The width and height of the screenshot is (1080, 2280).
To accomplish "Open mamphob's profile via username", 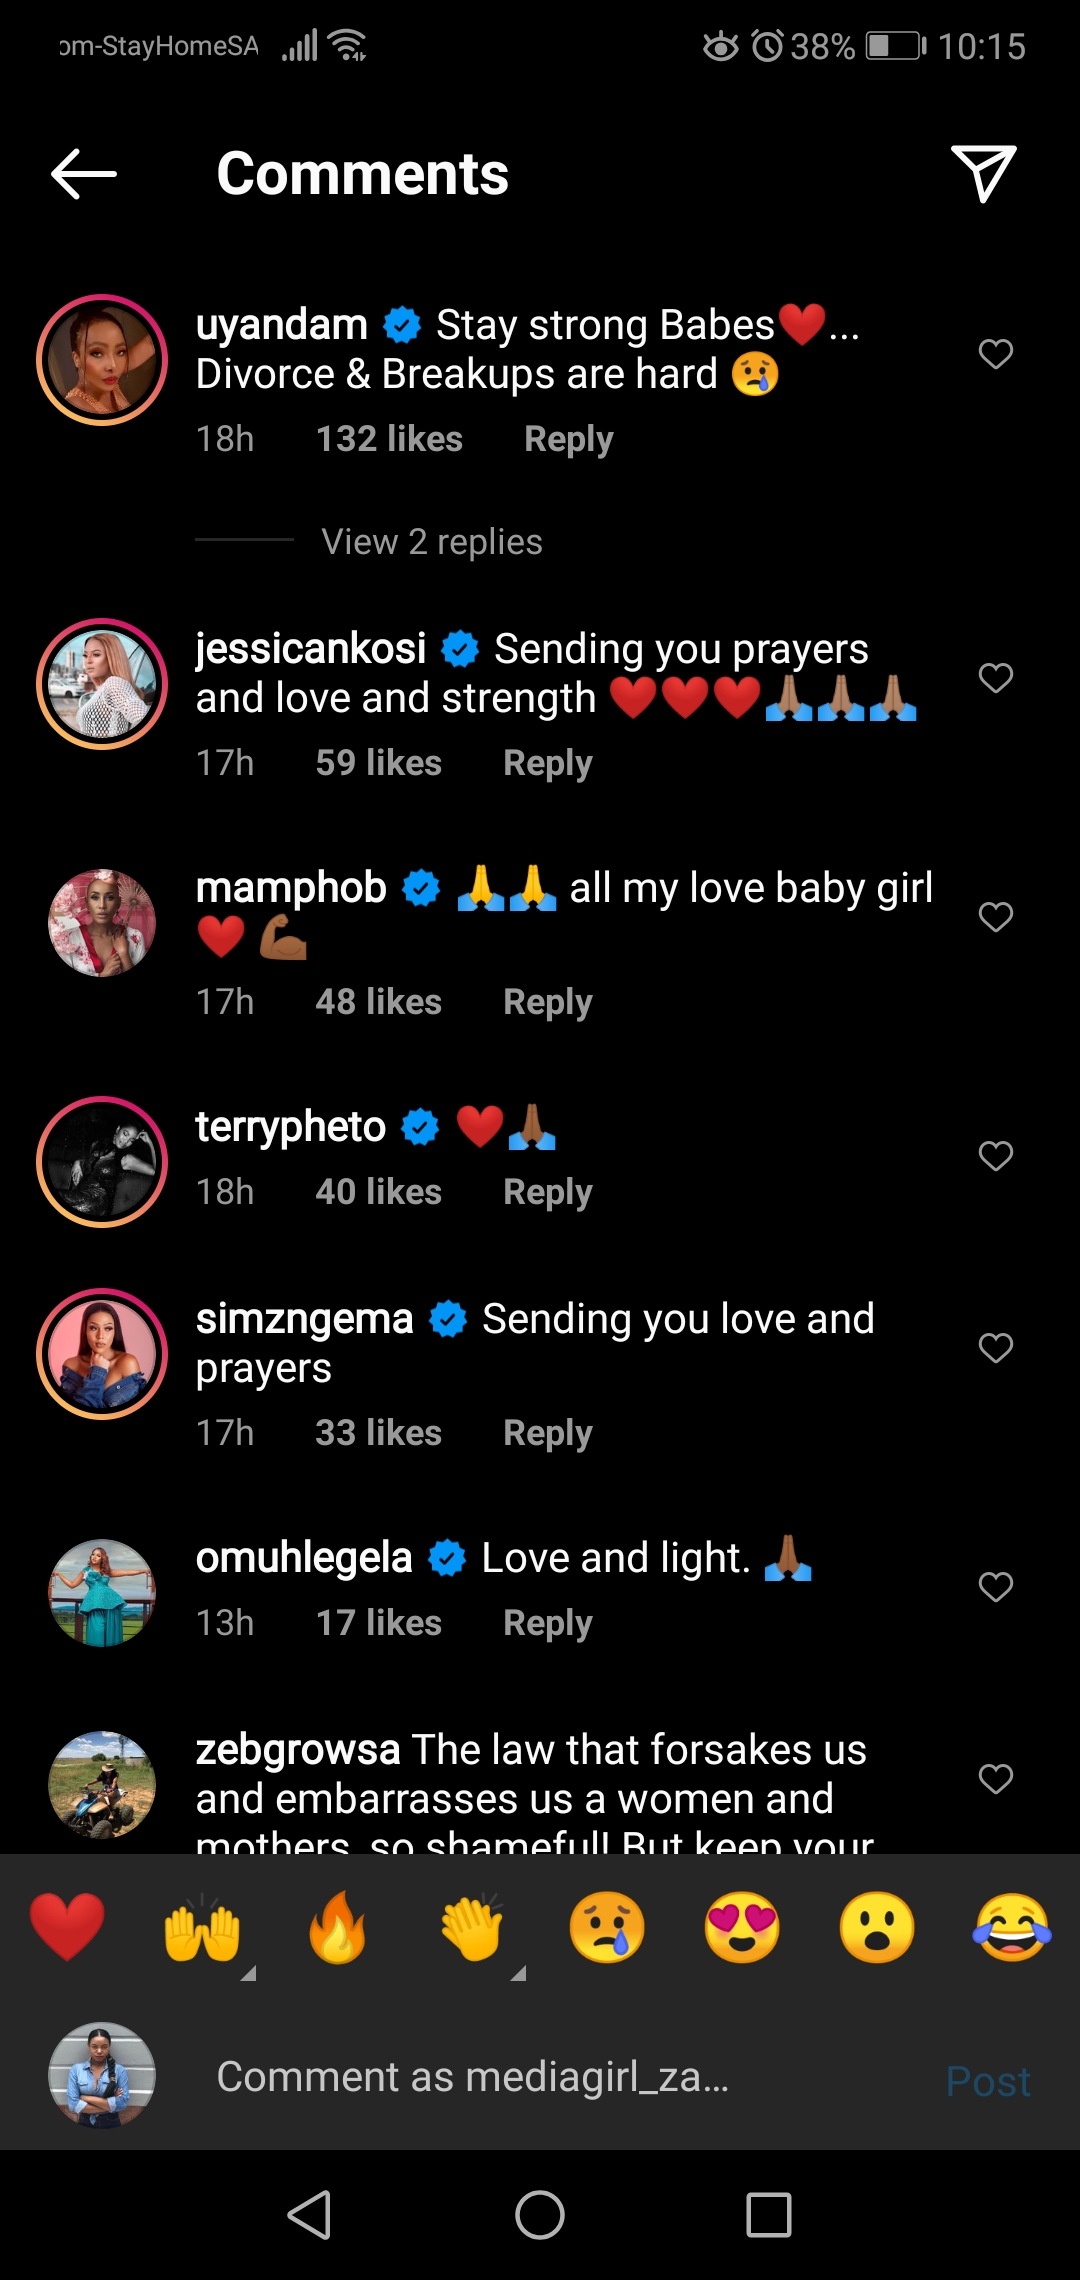I will 291,888.
